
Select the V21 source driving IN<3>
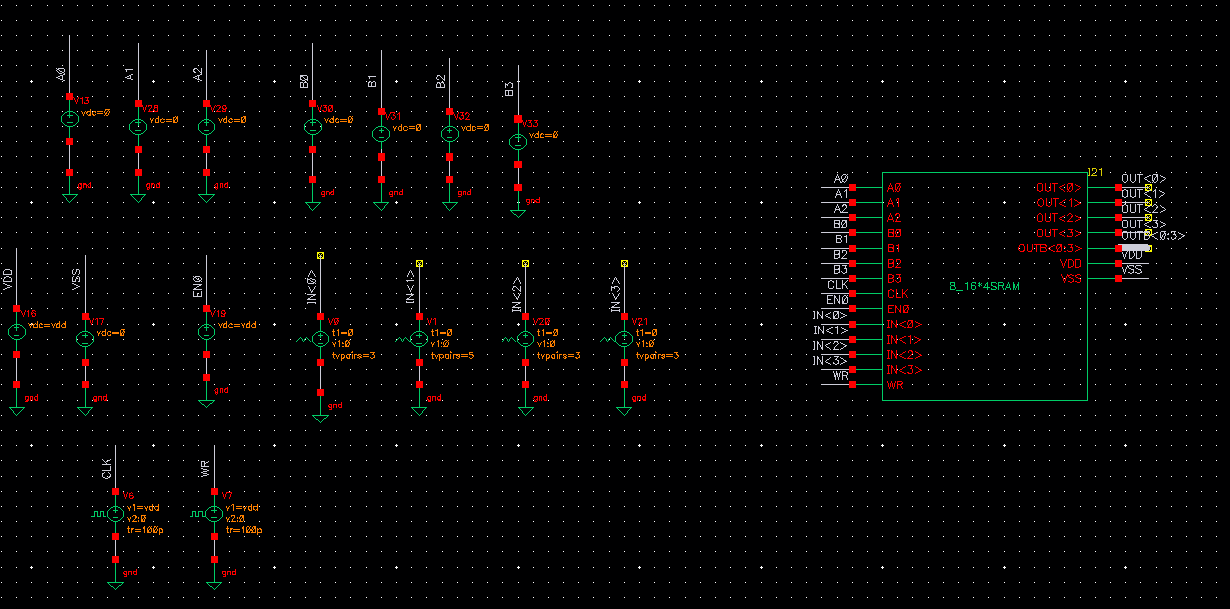pos(624,340)
